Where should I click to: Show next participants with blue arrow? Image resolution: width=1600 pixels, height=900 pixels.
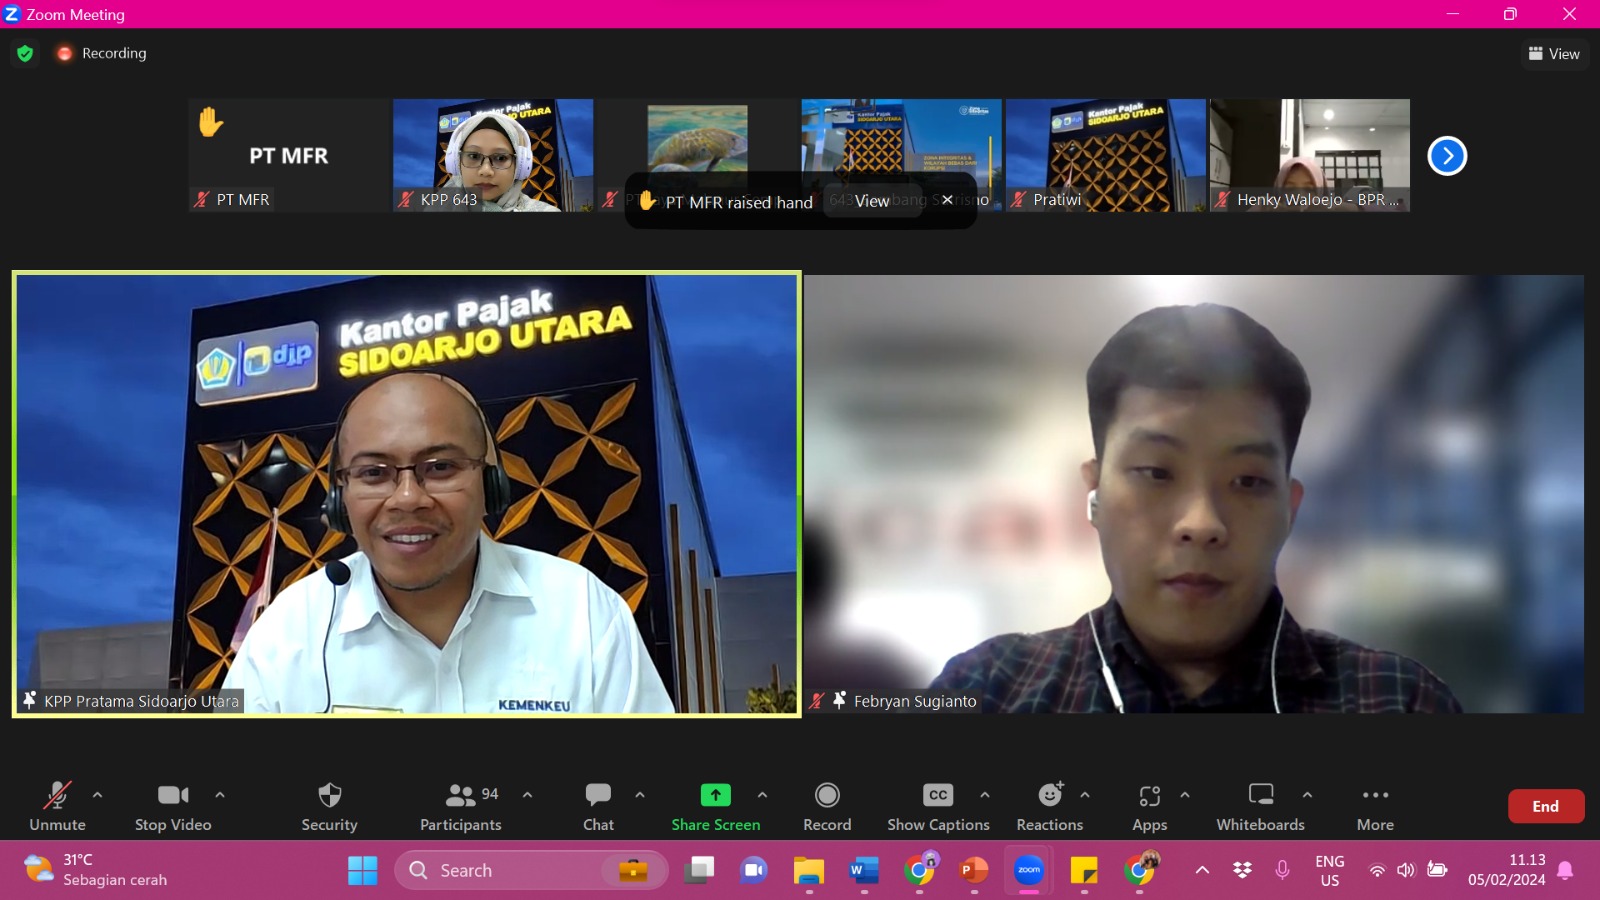click(x=1446, y=156)
